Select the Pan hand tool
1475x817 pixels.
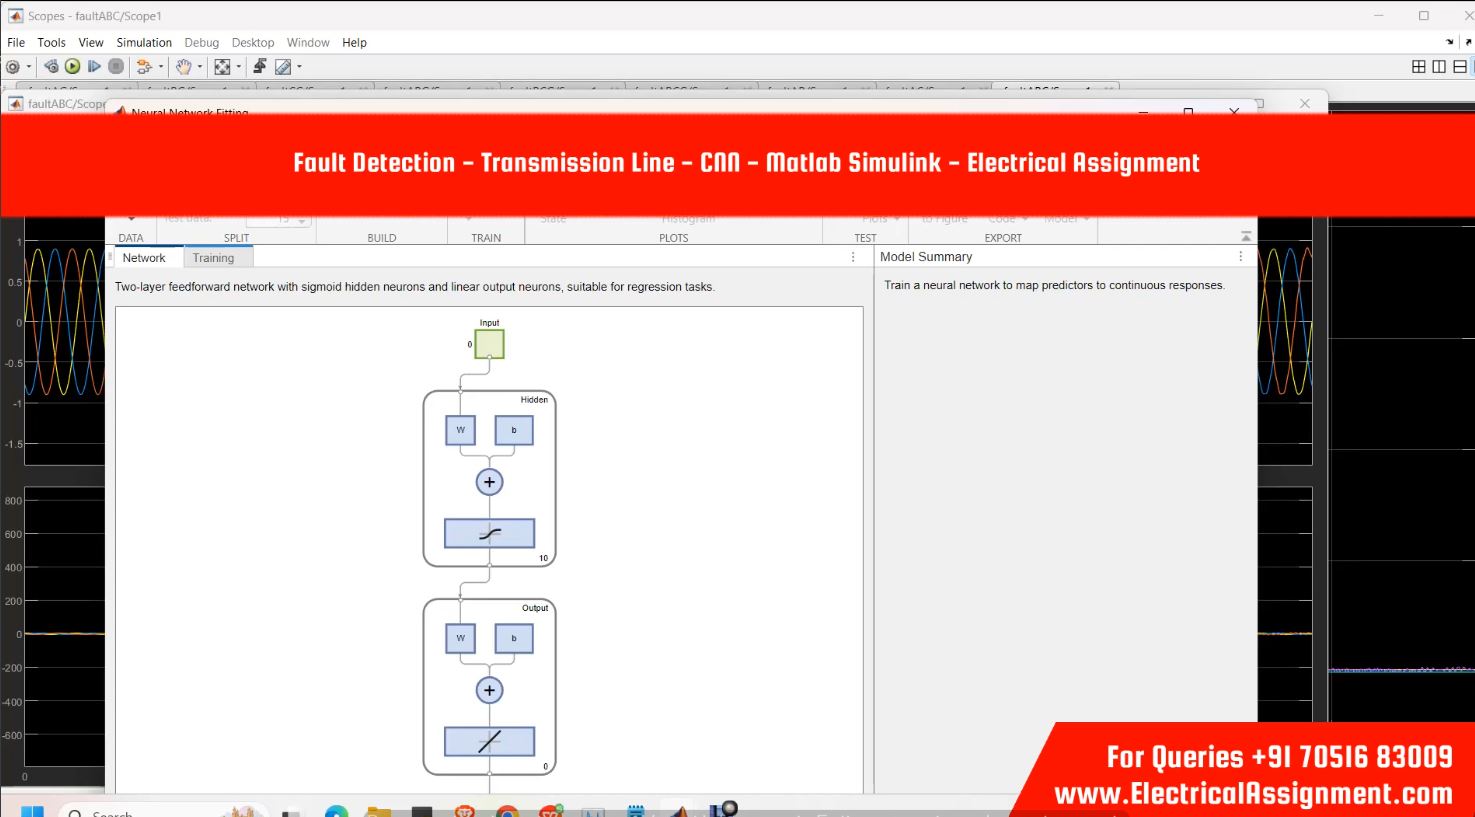[x=183, y=67]
